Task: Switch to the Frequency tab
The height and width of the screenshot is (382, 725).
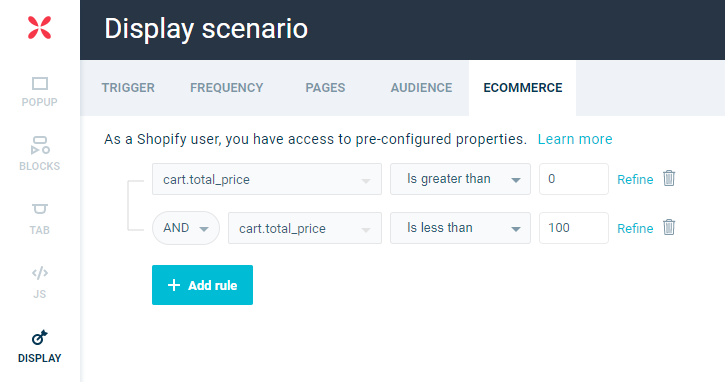Action: (227, 88)
